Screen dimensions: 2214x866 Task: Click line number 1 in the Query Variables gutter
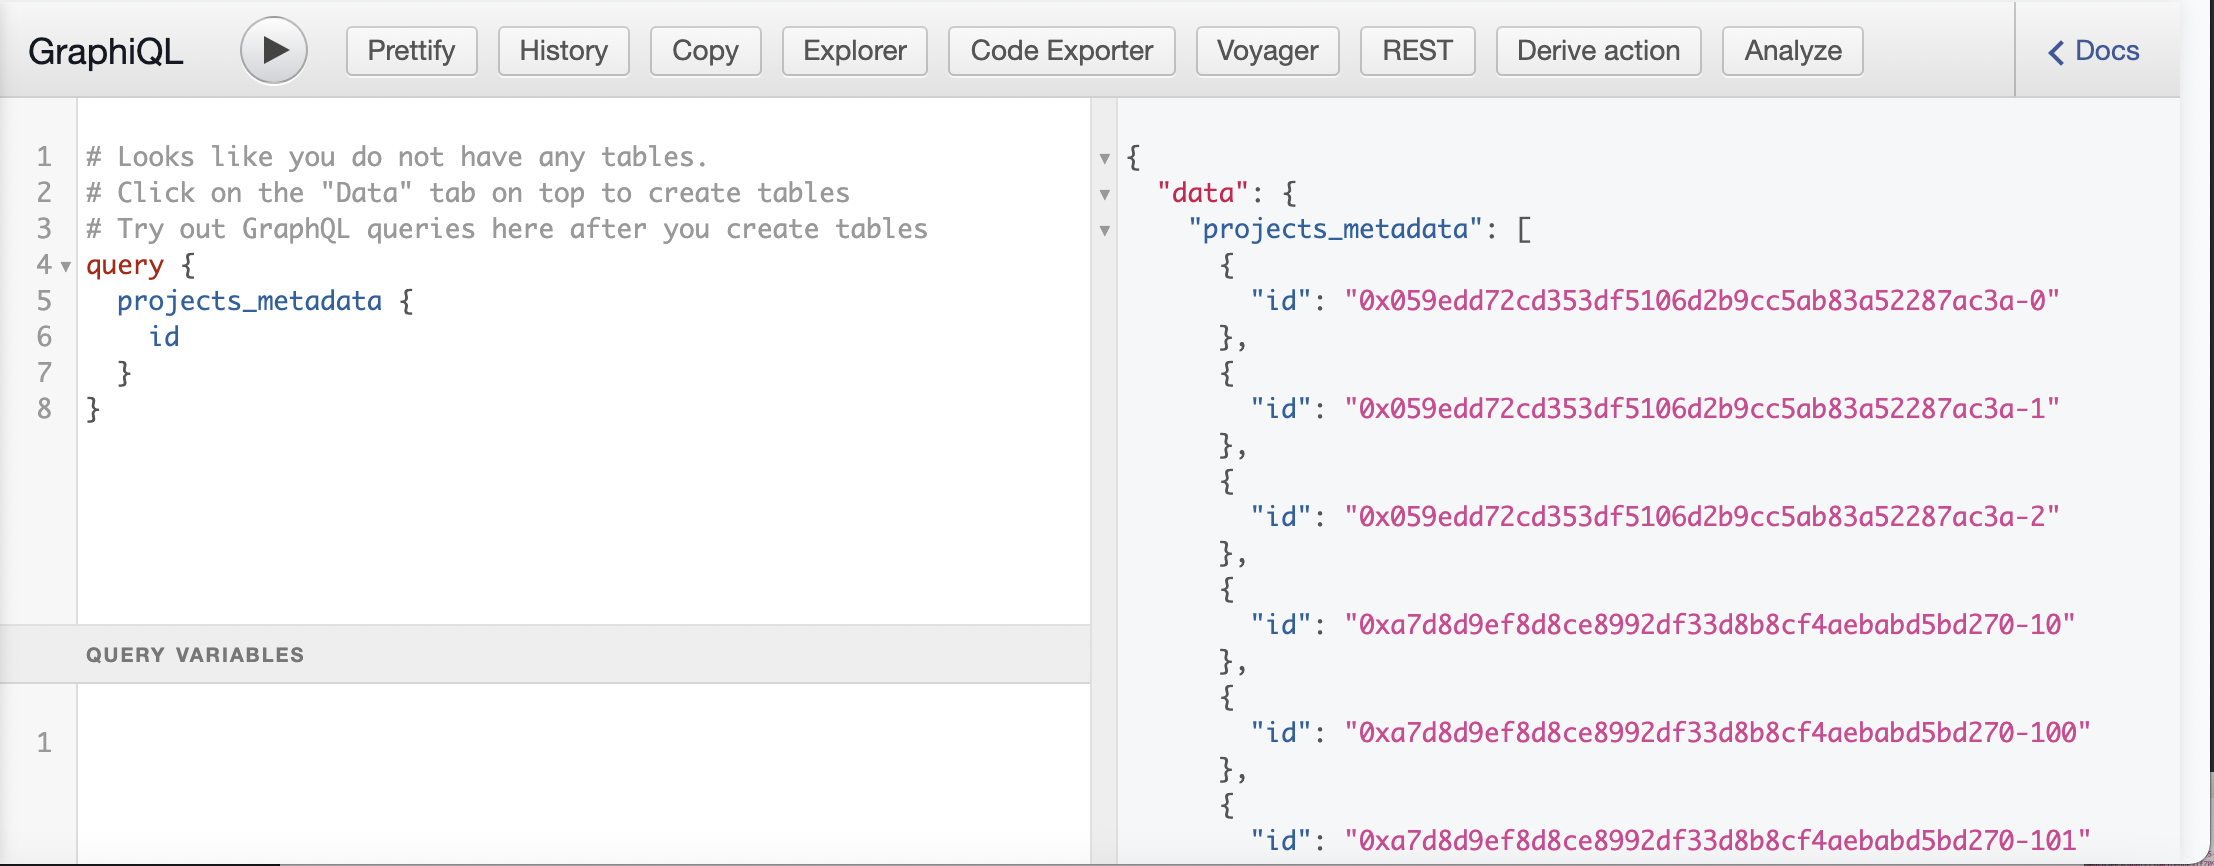point(44,743)
